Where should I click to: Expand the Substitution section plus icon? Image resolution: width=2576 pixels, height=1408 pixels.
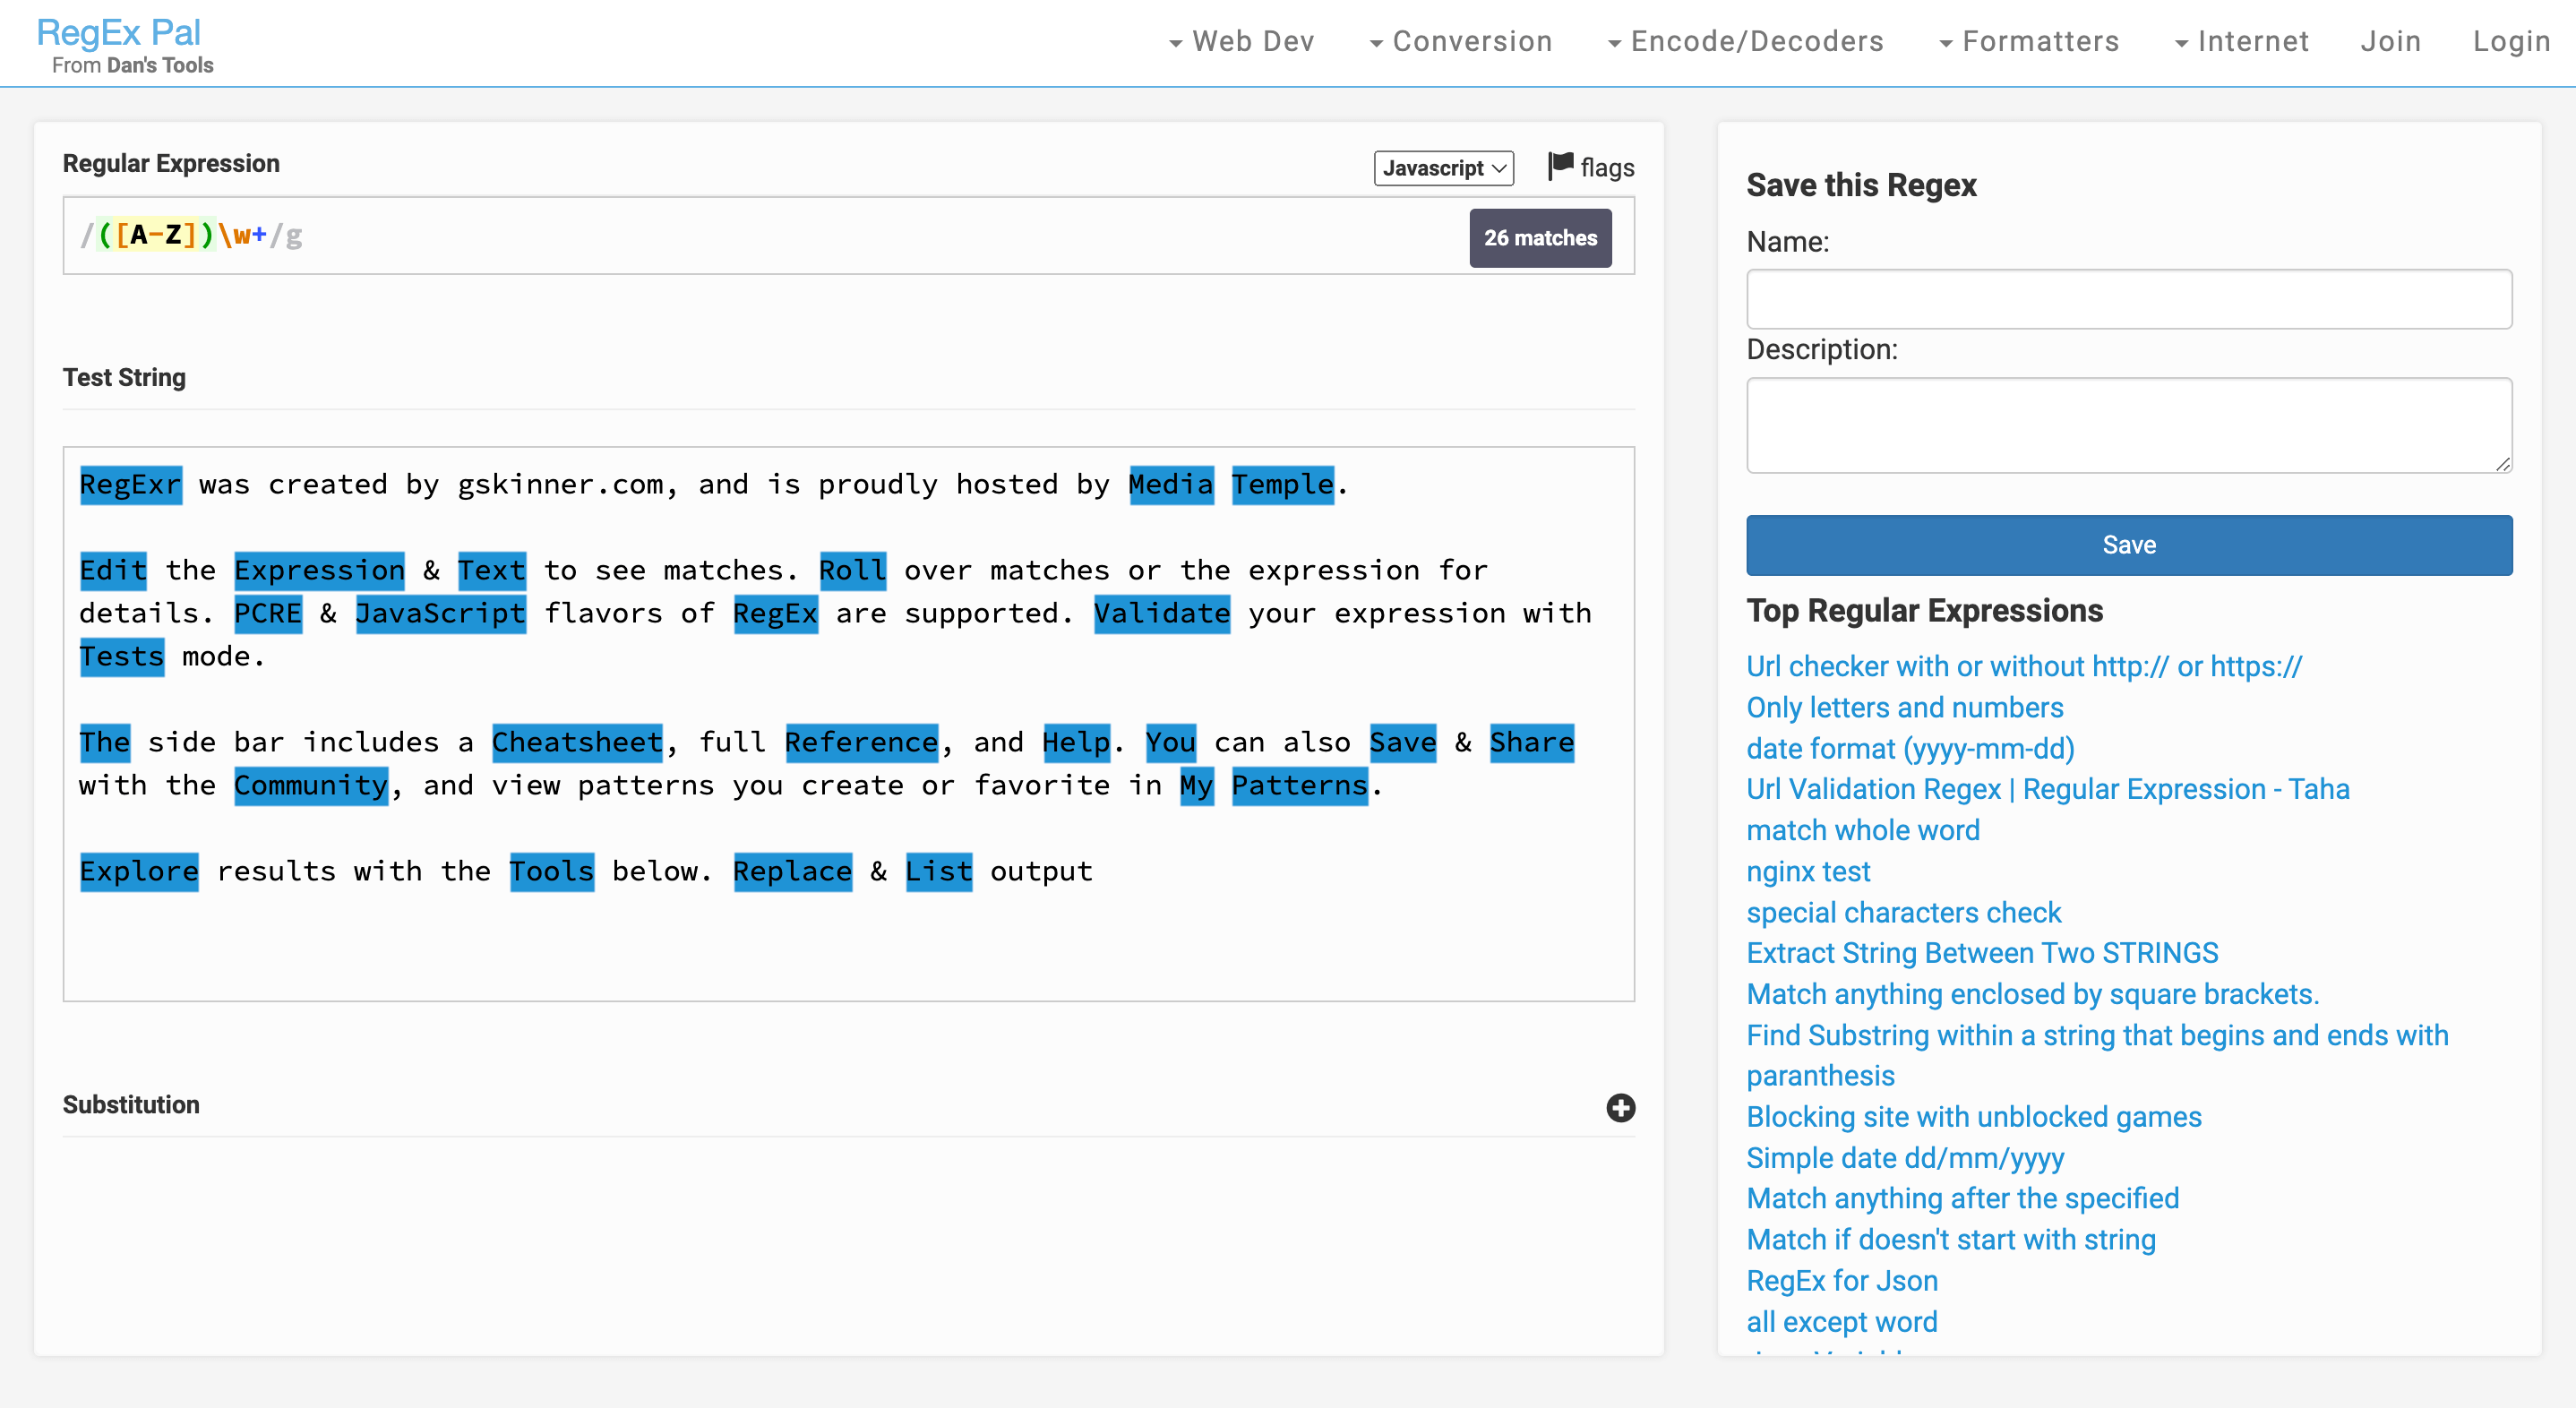click(x=1620, y=1107)
